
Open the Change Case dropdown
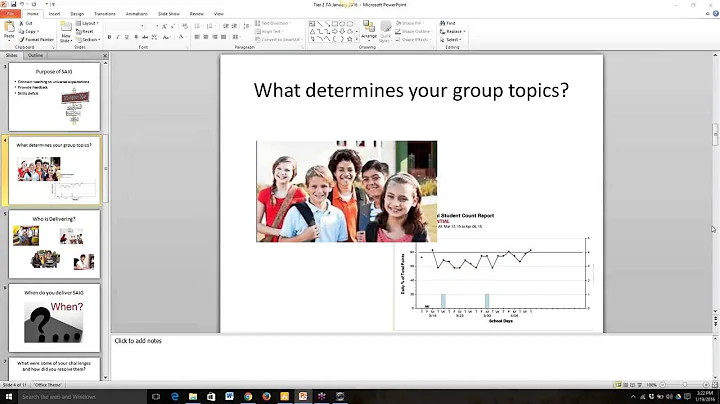[x=167, y=37]
